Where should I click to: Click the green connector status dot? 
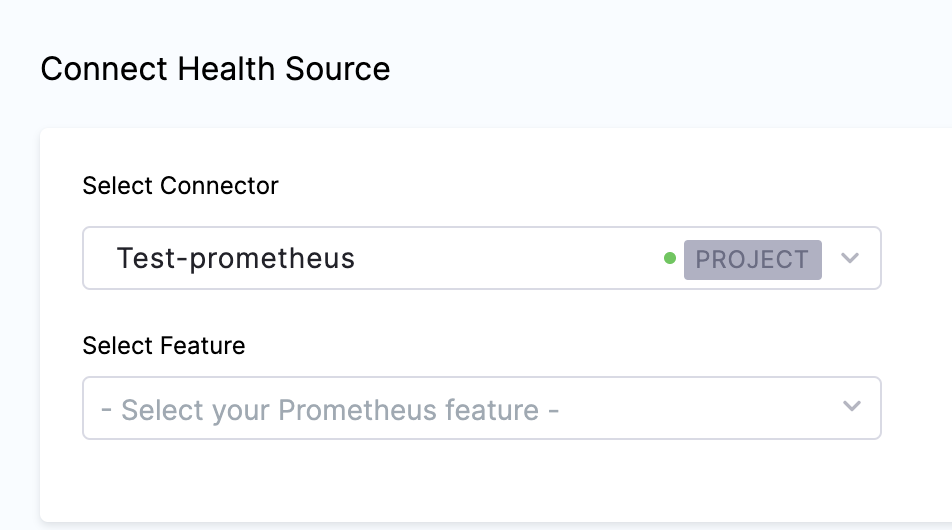coord(670,259)
